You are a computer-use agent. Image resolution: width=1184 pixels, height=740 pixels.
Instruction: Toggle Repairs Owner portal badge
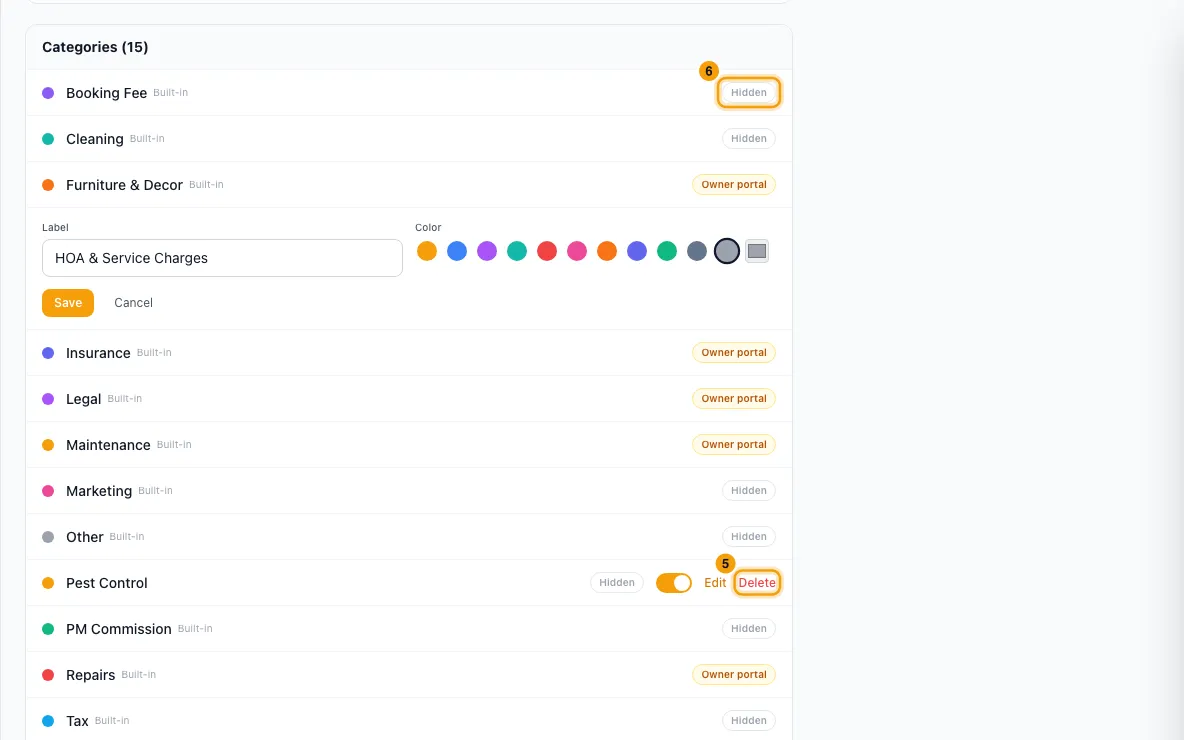click(x=734, y=675)
